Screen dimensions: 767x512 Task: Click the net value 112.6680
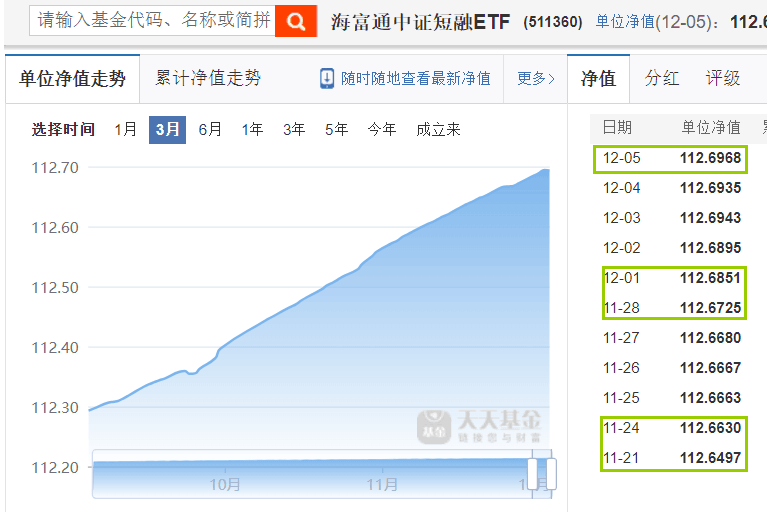(x=711, y=338)
